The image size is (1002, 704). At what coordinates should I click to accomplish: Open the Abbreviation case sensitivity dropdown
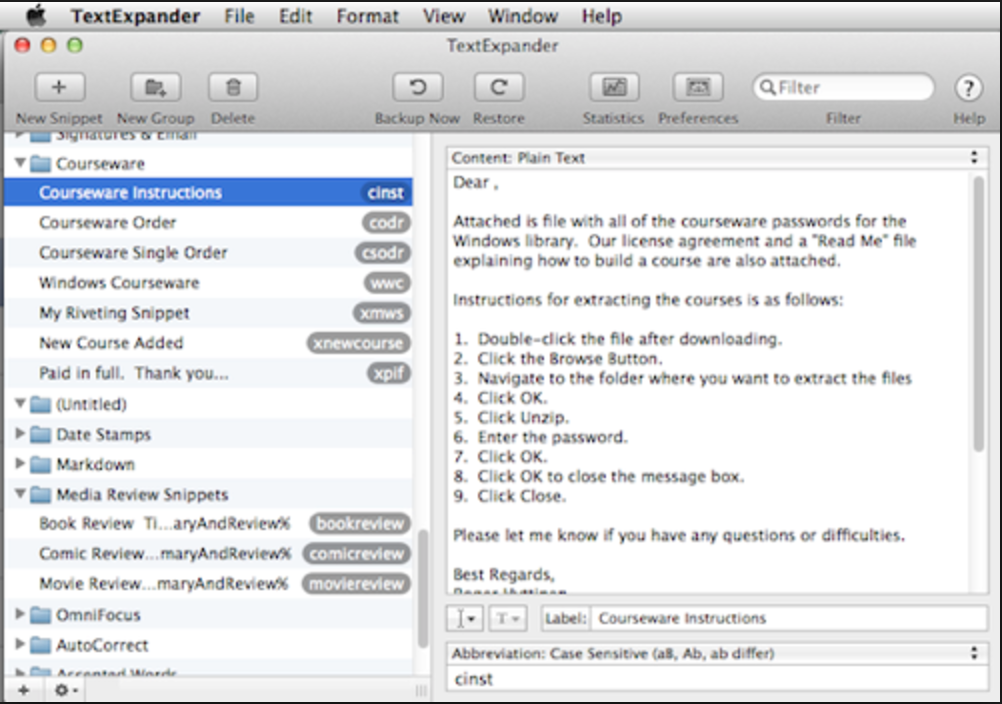[718, 654]
